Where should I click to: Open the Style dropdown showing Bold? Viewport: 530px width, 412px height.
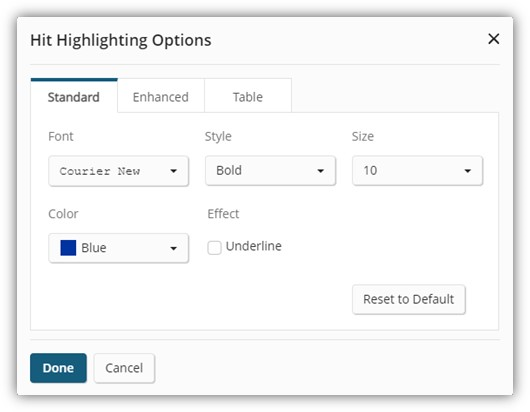270,171
